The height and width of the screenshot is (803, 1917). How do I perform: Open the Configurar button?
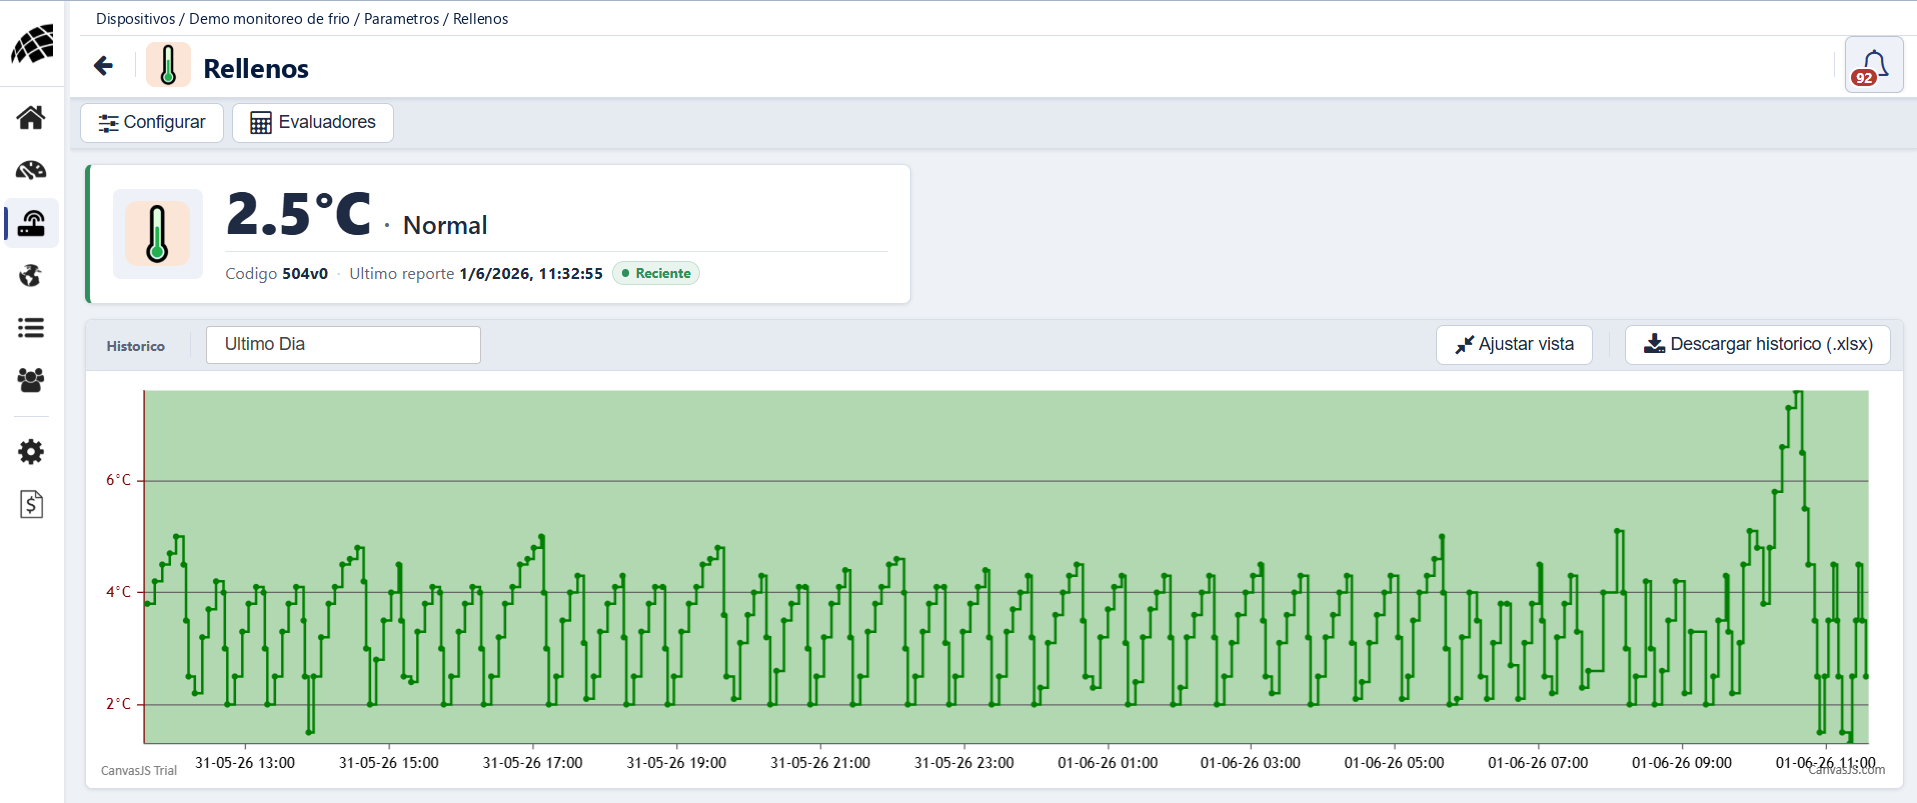pos(152,123)
